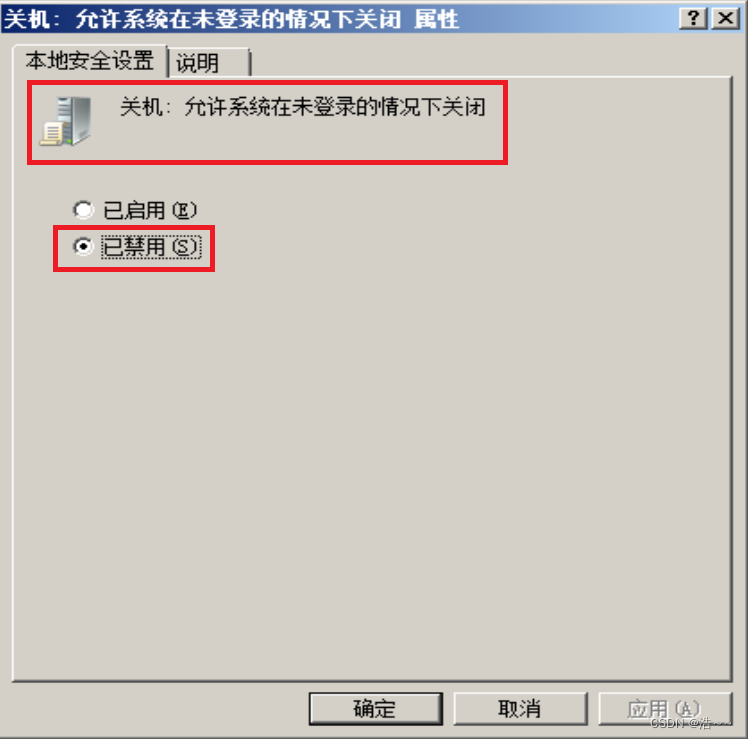Click the policy name text beside server icon
Screen dimensions: 748x739
click(302, 106)
